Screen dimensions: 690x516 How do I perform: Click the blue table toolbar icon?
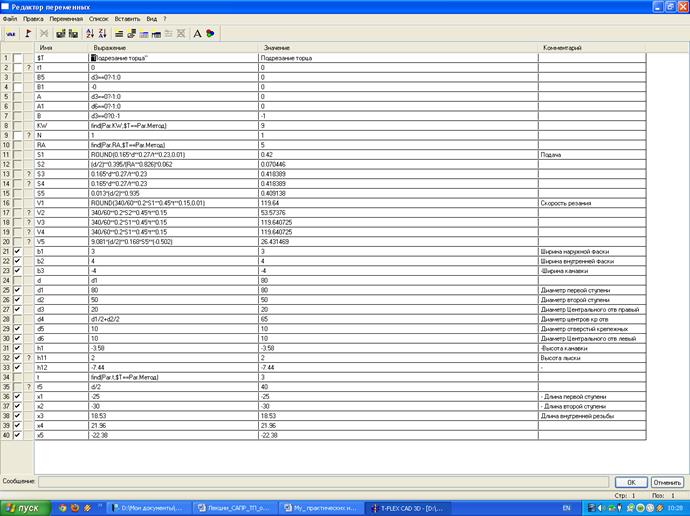tap(144, 33)
